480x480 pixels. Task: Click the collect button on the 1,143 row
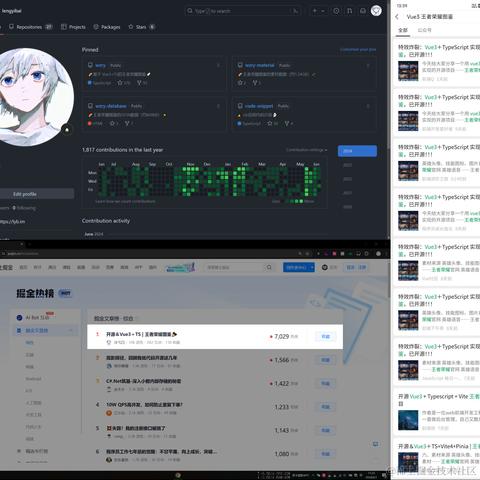point(325,430)
